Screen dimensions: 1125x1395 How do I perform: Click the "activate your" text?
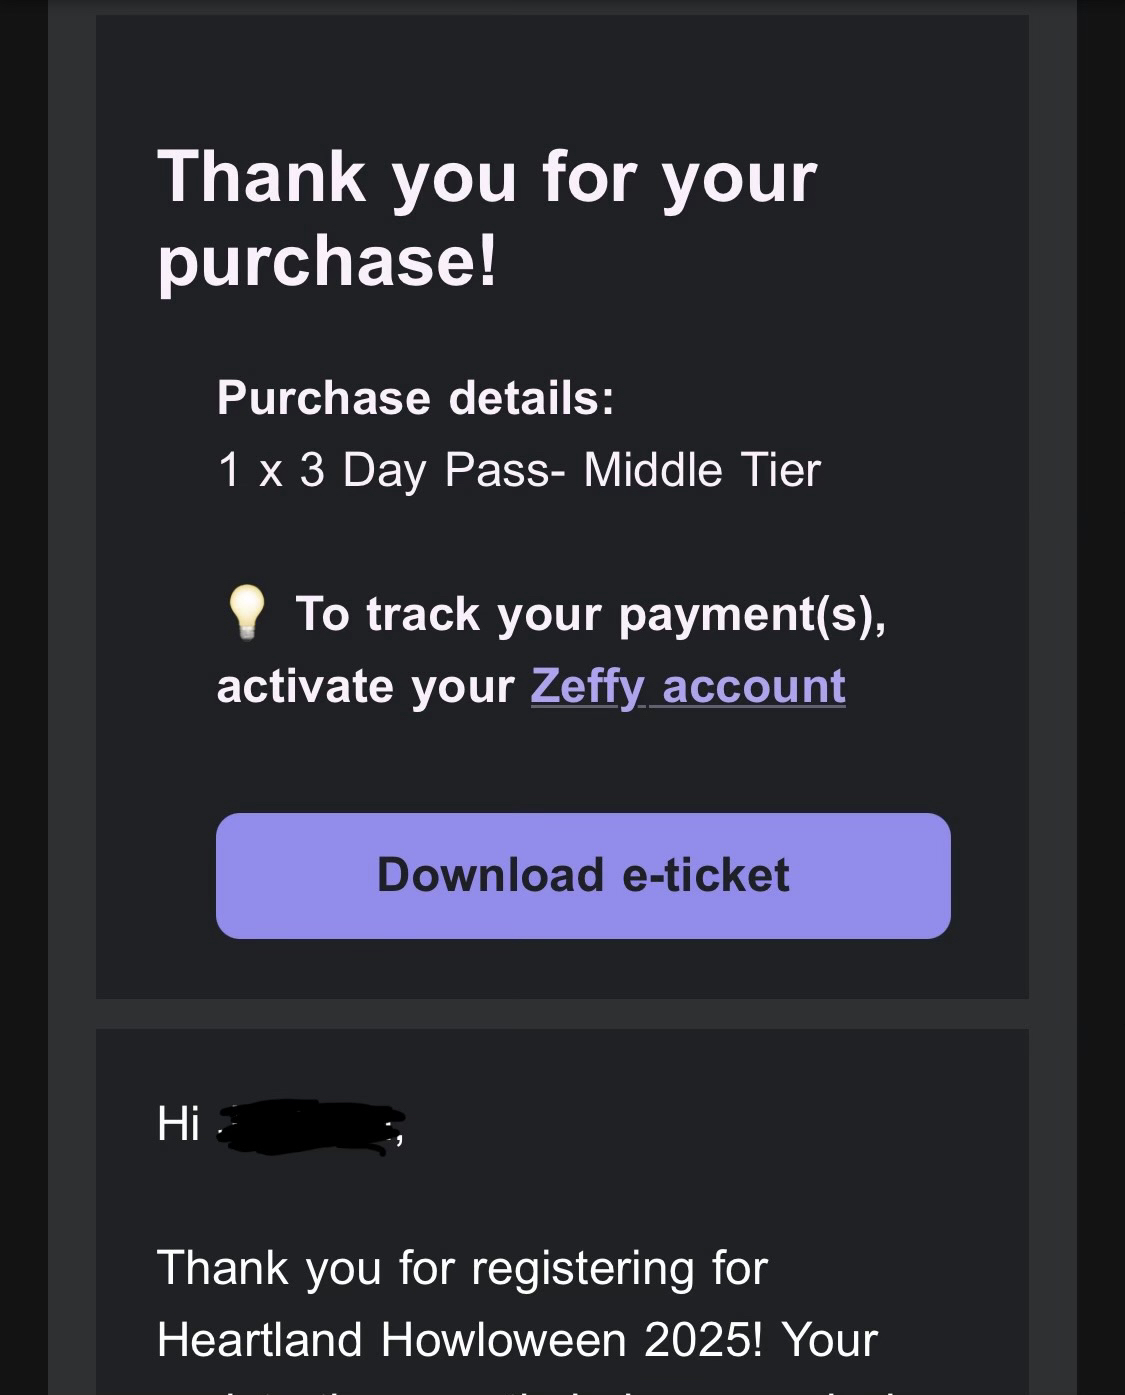pyautogui.click(x=365, y=686)
